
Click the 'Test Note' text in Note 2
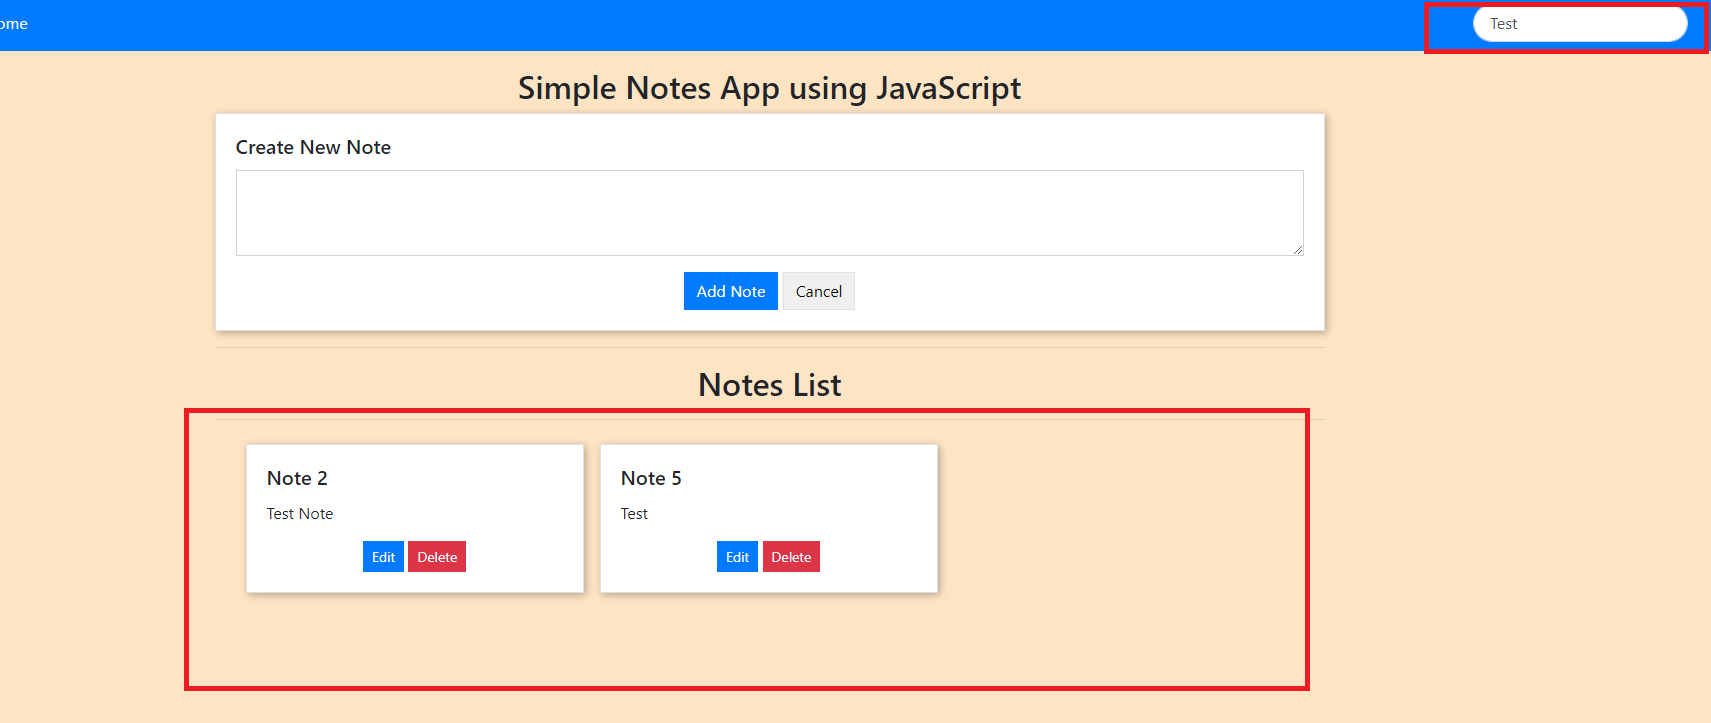tap(300, 514)
